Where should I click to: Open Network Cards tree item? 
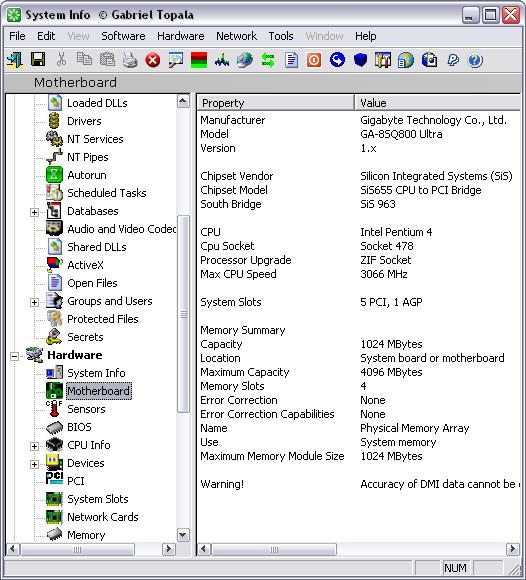click(102, 517)
